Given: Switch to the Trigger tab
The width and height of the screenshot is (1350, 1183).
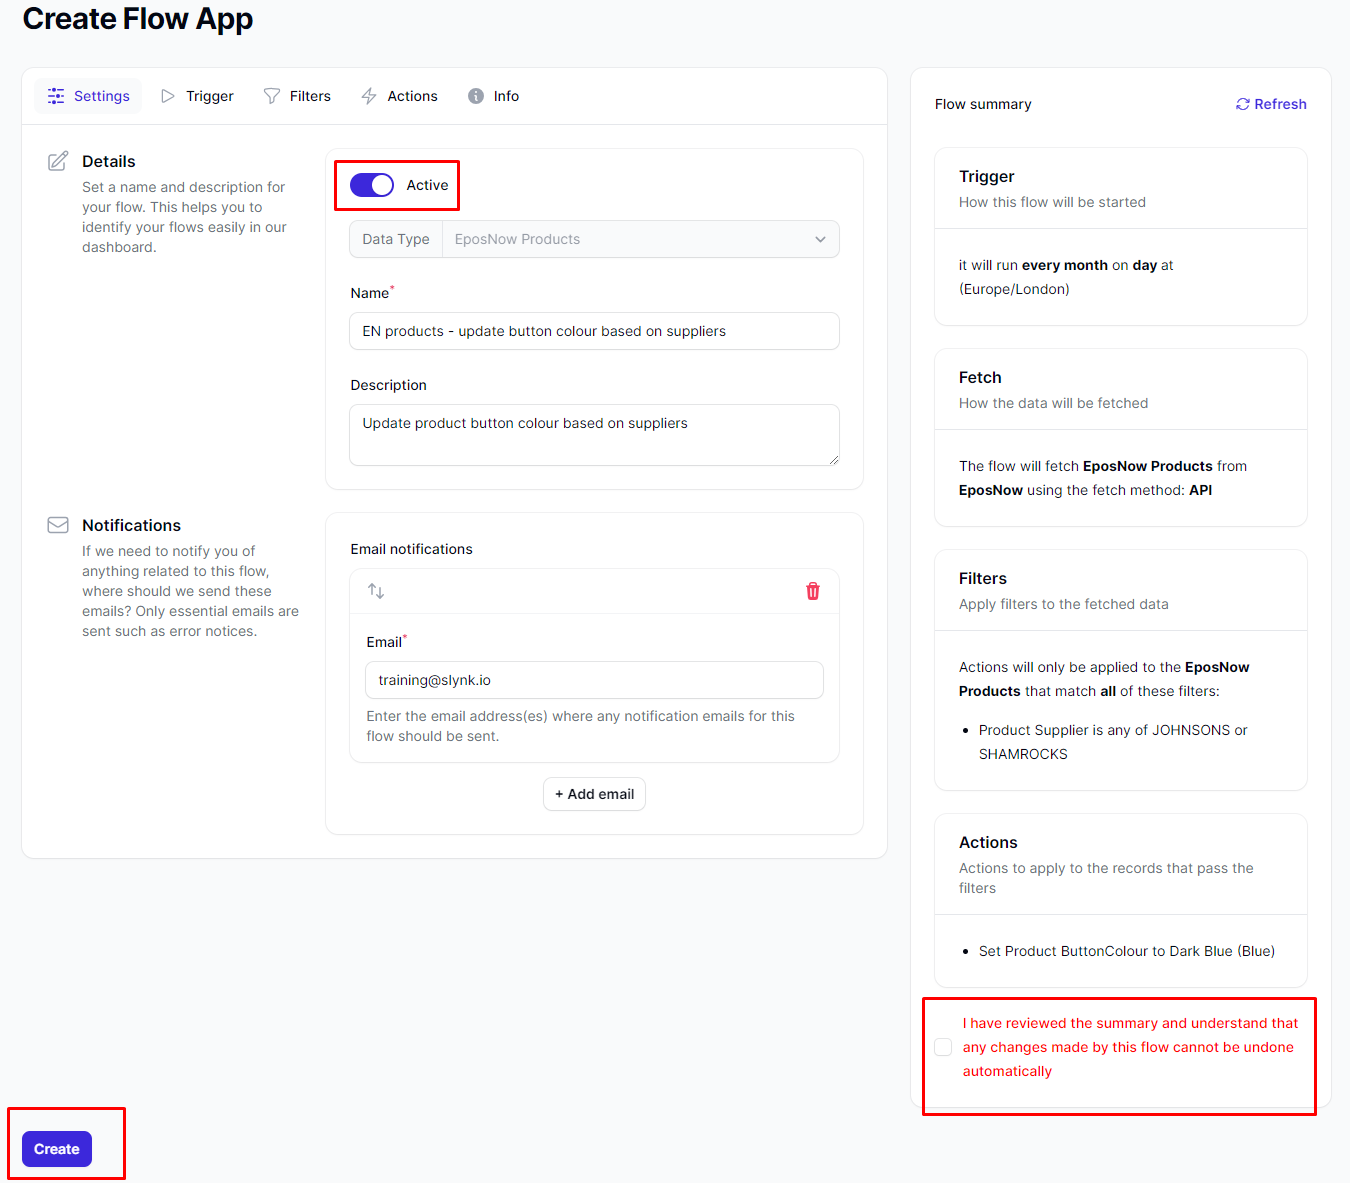Looking at the screenshot, I should point(209,96).
